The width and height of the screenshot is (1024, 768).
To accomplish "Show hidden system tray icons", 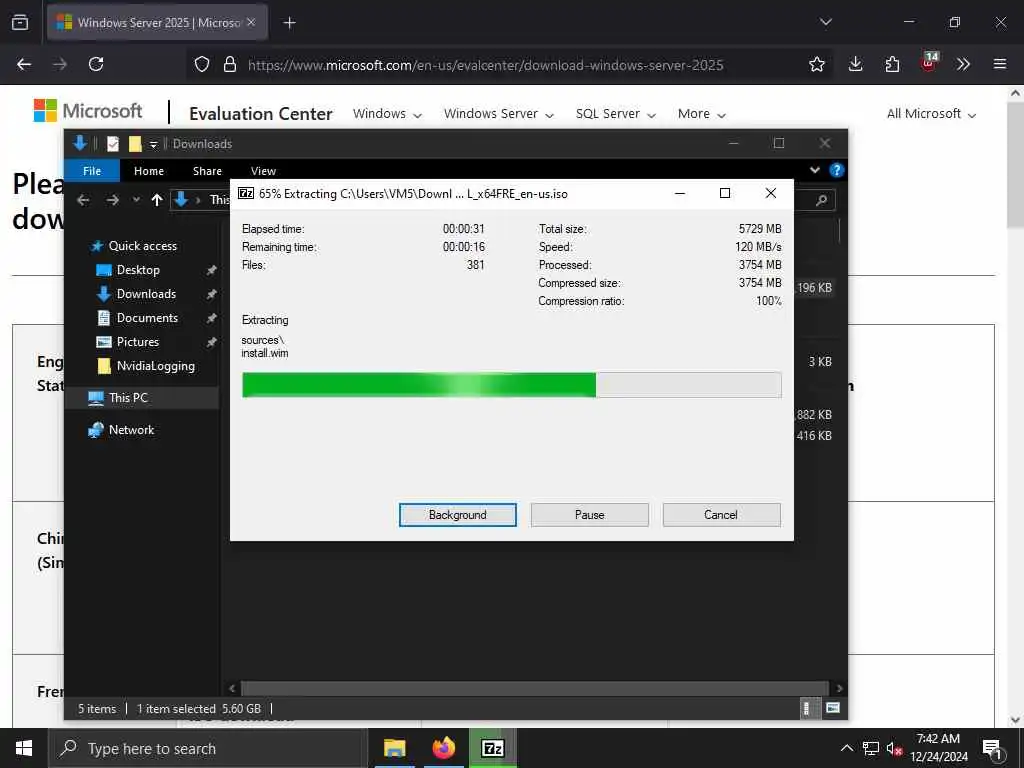I will (846, 748).
